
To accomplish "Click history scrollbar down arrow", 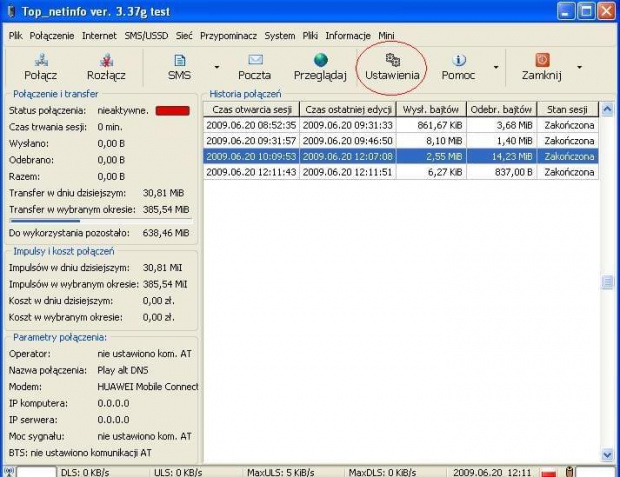I will pos(607,455).
